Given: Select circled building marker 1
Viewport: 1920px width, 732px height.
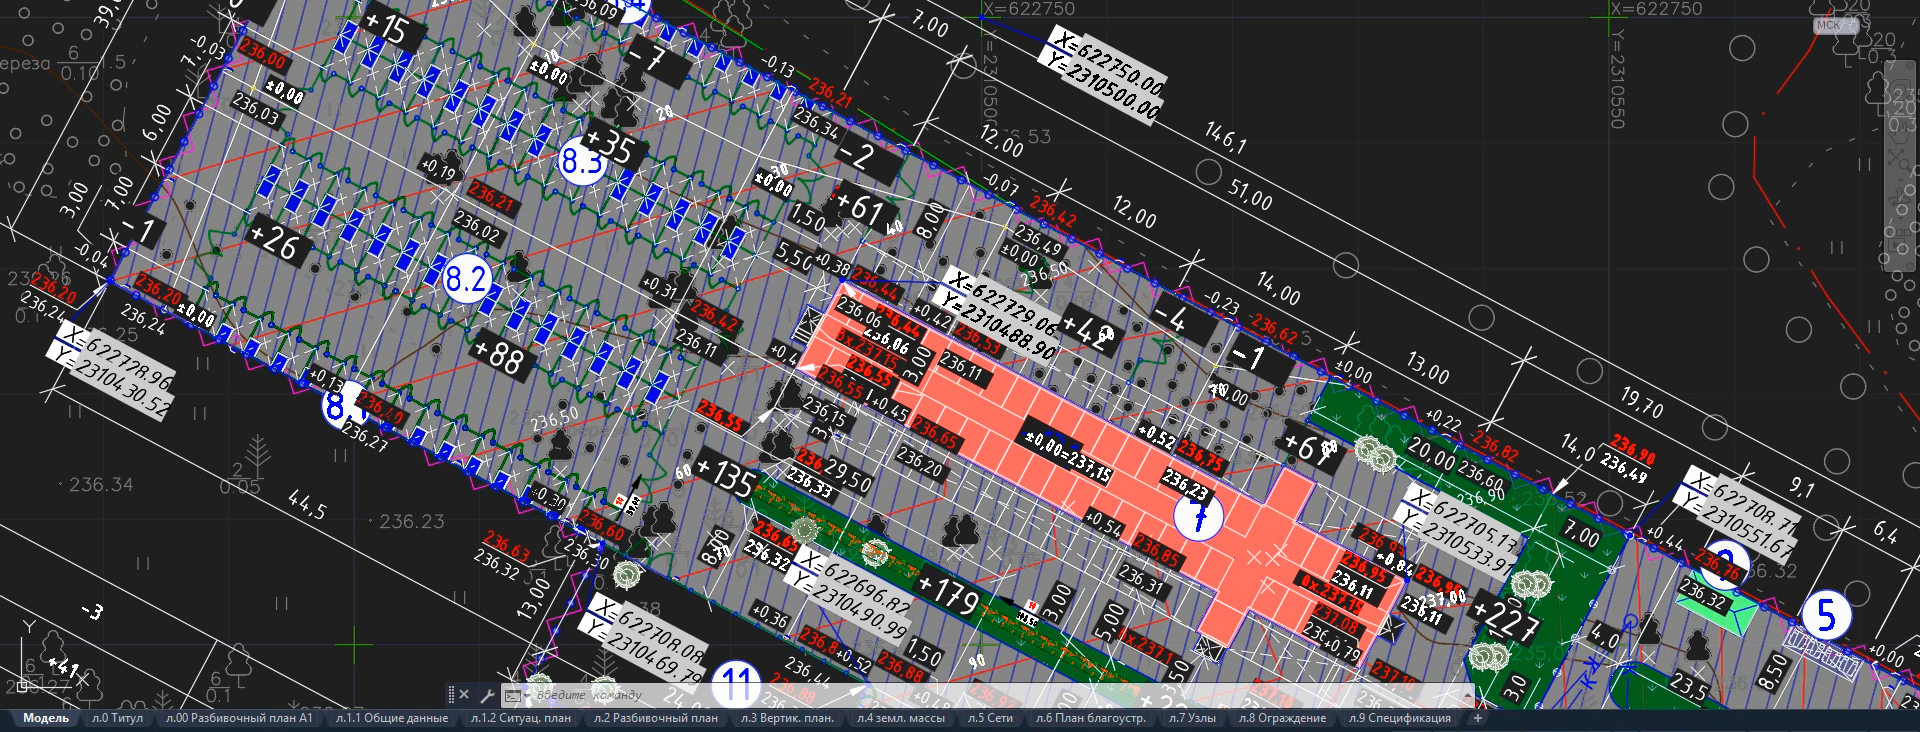Looking at the screenshot, I should point(1198,517).
